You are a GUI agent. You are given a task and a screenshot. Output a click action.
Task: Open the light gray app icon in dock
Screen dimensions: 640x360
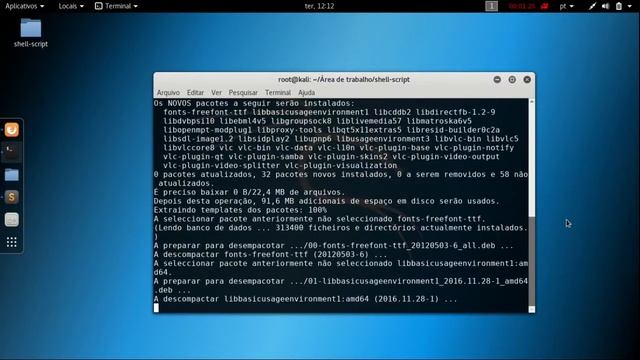click(x=11, y=220)
